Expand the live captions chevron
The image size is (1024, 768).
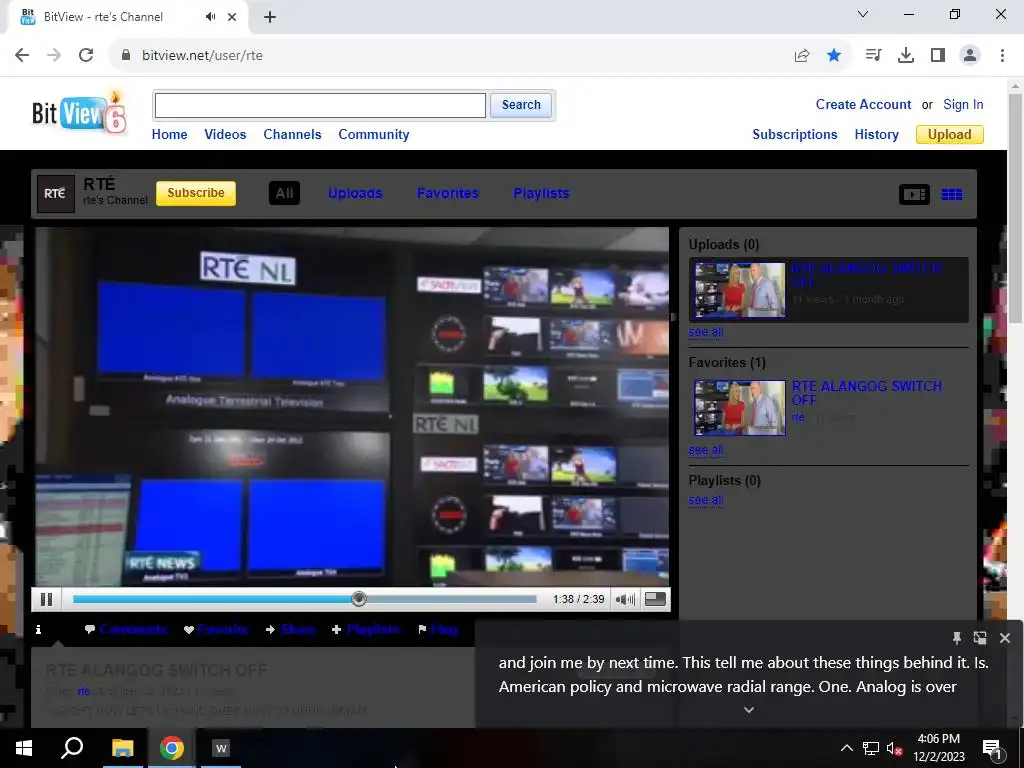click(749, 710)
